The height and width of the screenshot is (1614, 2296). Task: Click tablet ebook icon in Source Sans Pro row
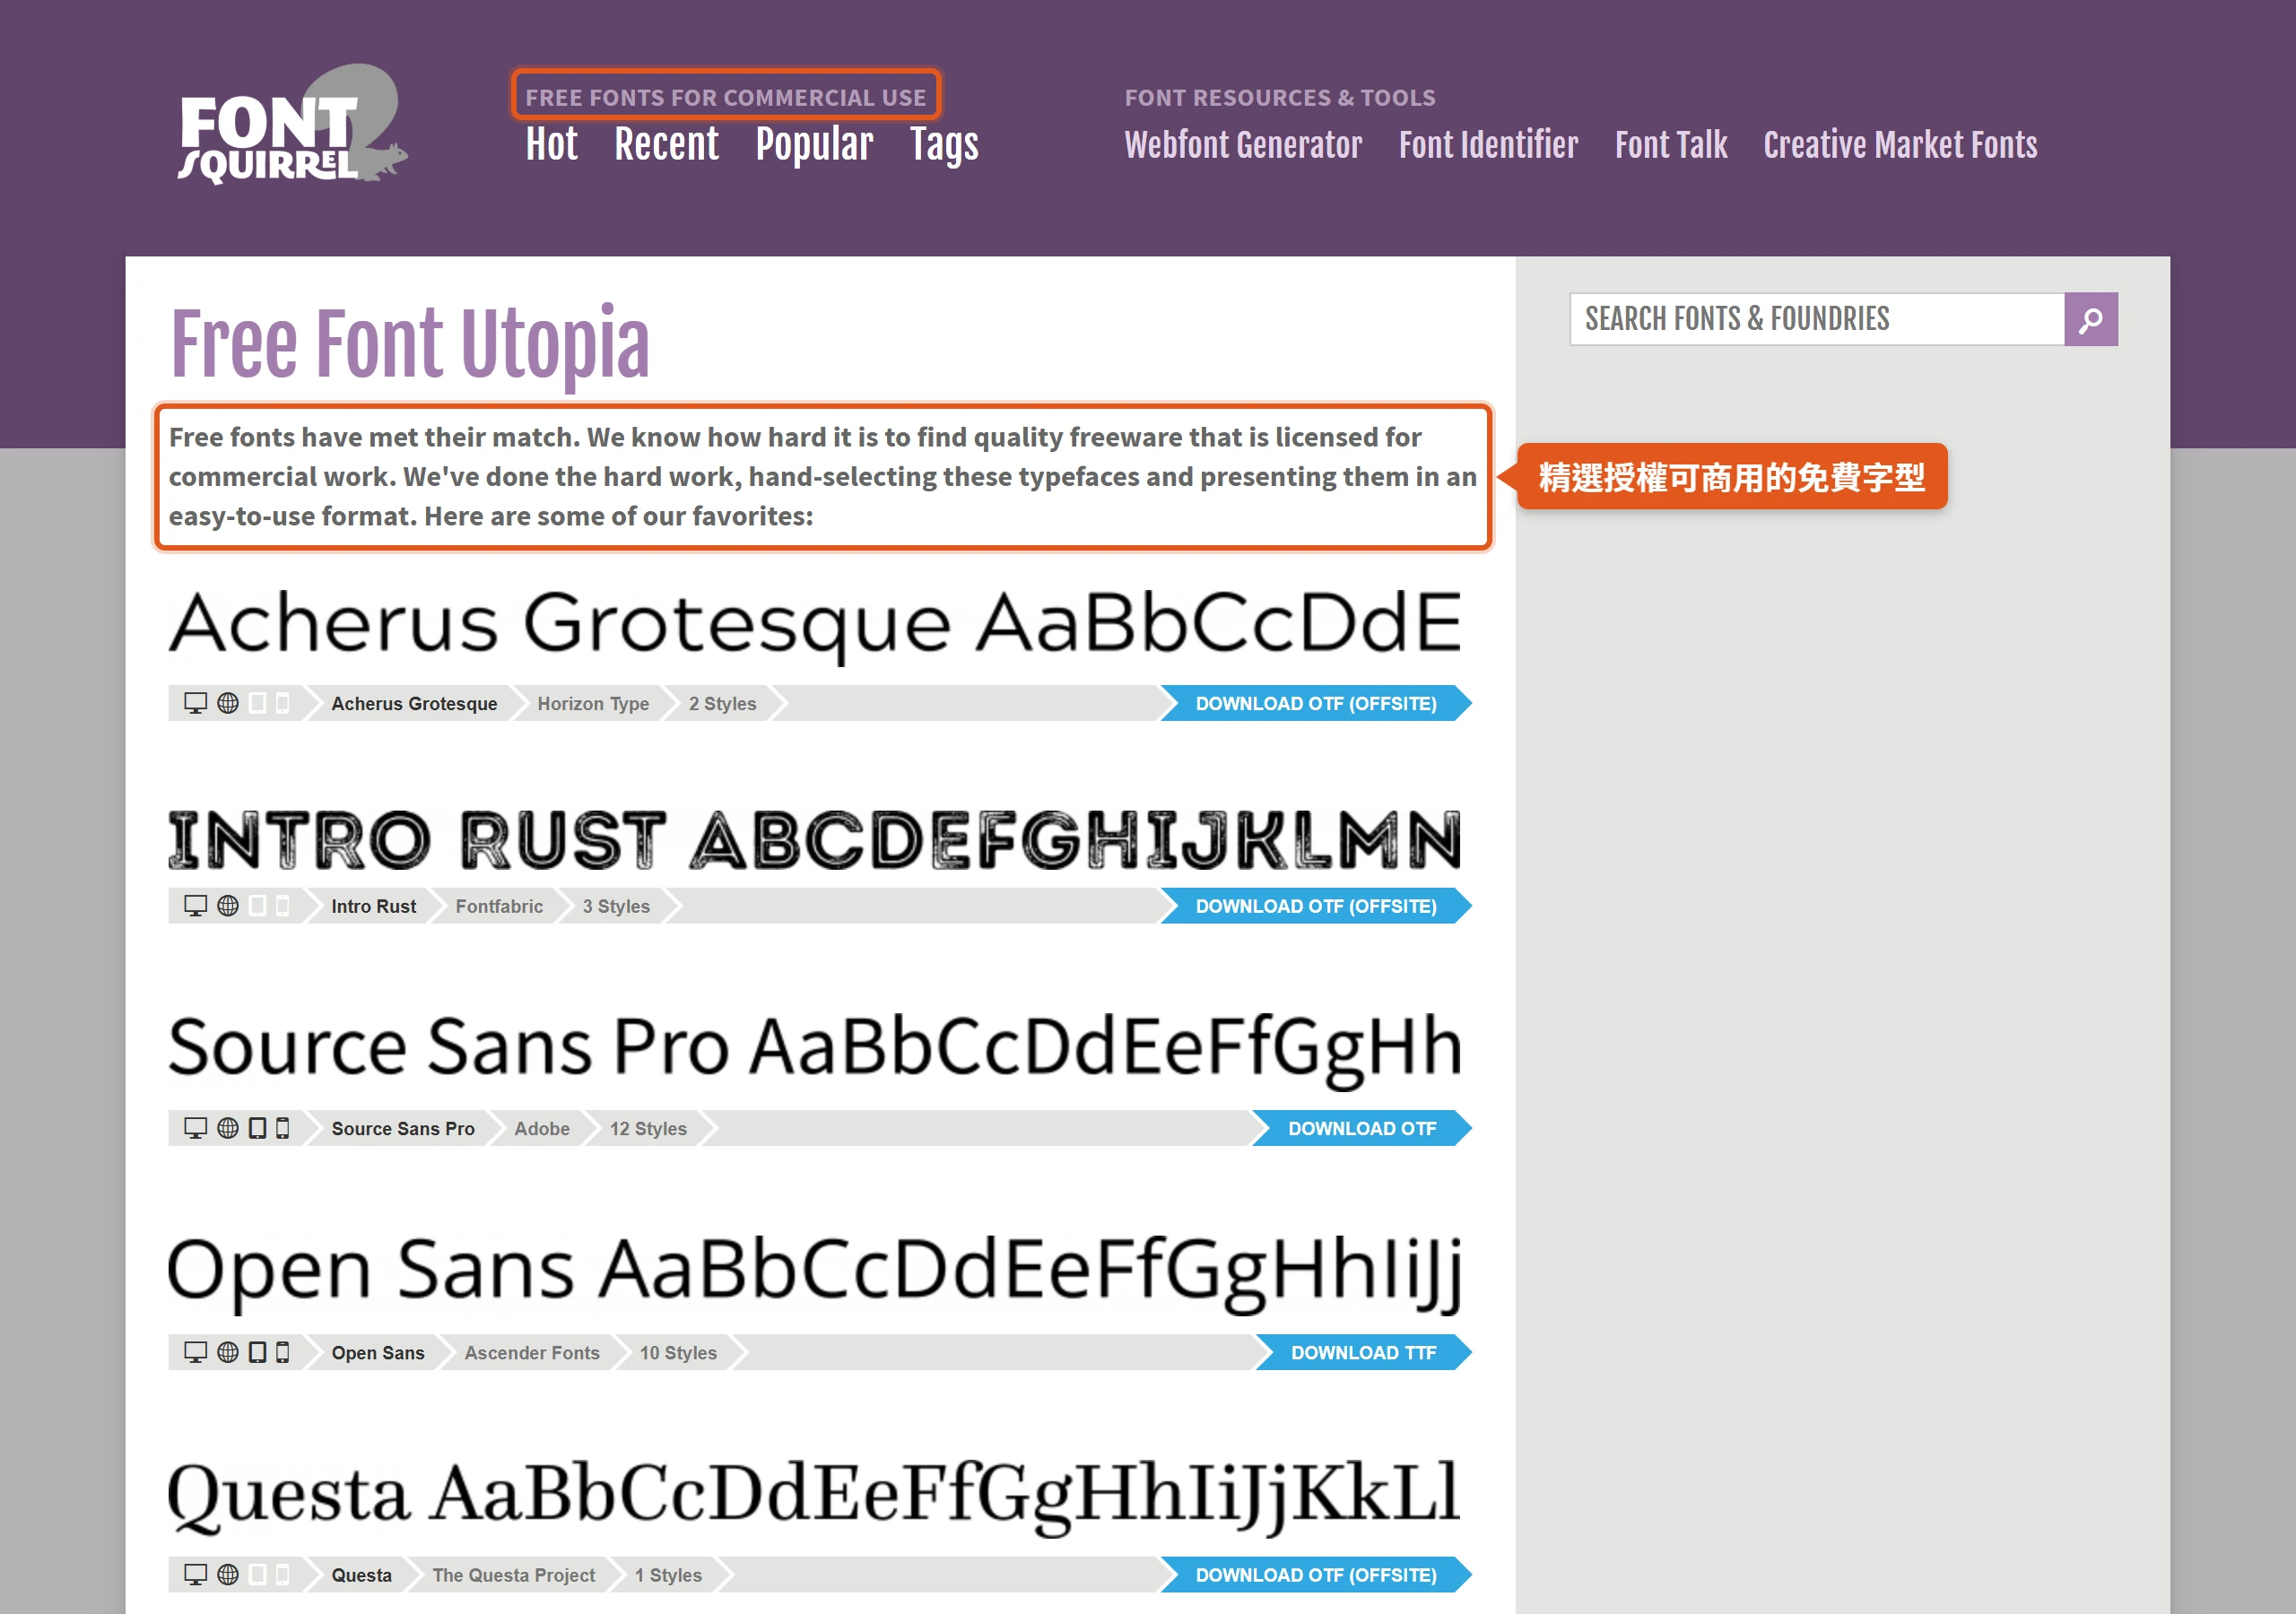pos(257,1128)
